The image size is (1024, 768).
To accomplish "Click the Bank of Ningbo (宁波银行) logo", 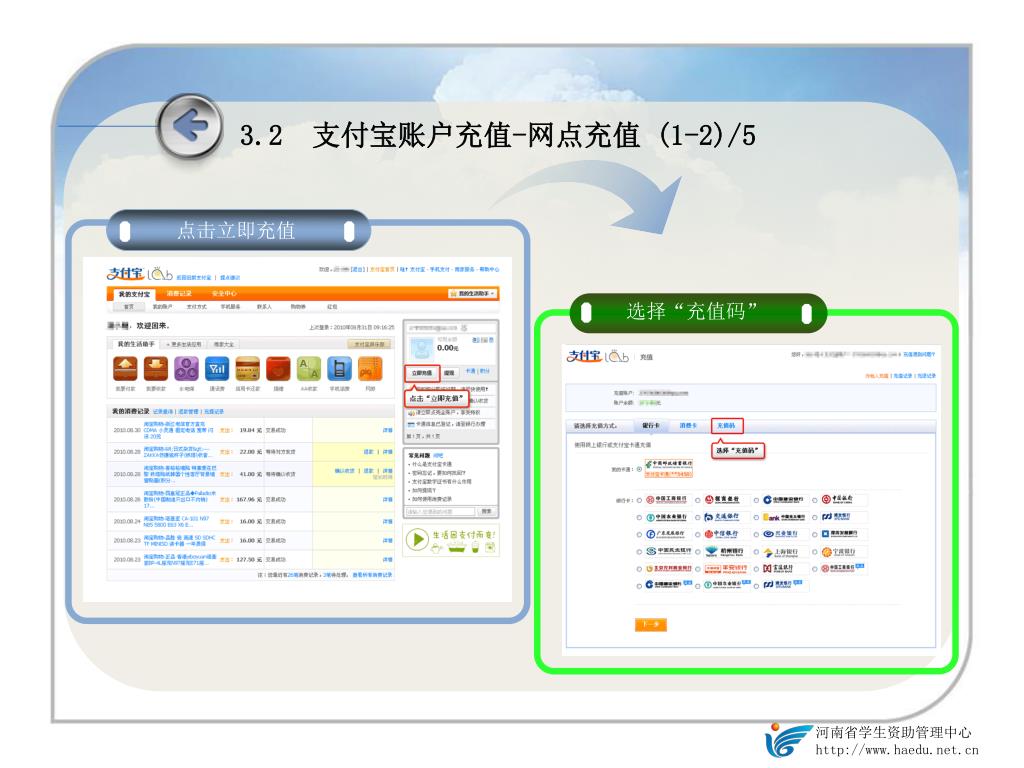I will coord(841,552).
